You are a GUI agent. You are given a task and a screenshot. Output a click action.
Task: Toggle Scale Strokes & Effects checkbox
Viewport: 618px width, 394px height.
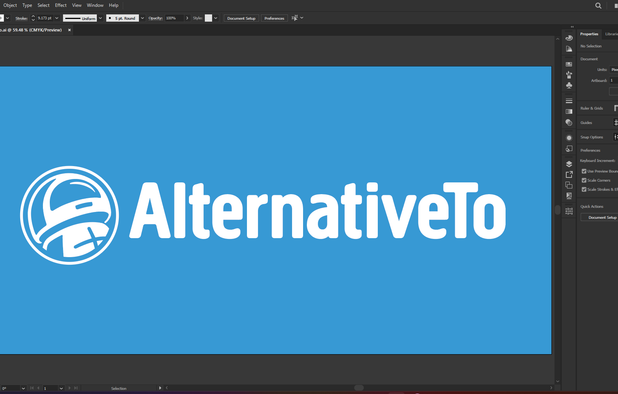pos(584,190)
